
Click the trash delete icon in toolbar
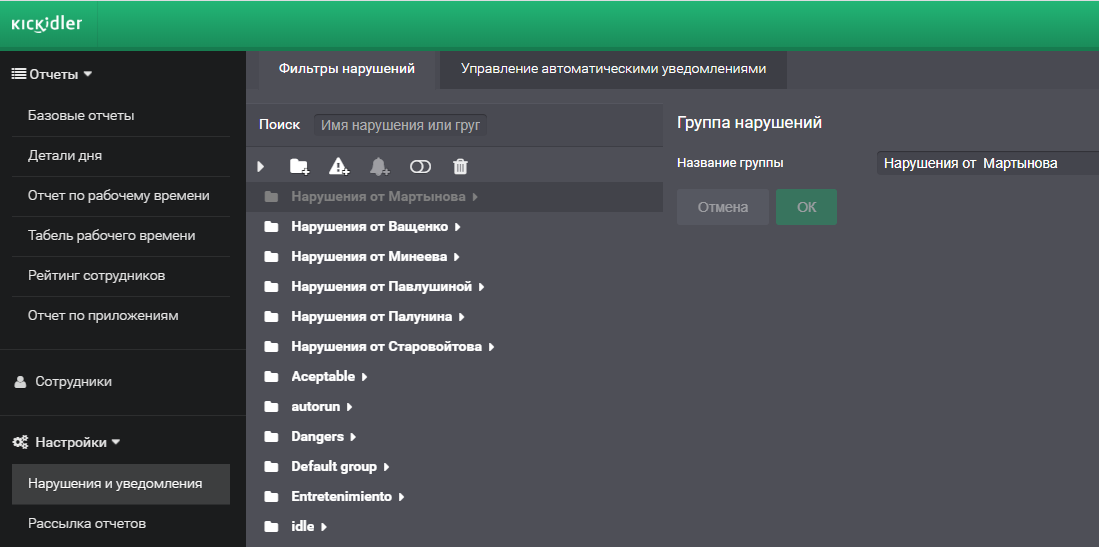[x=460, y=166]
